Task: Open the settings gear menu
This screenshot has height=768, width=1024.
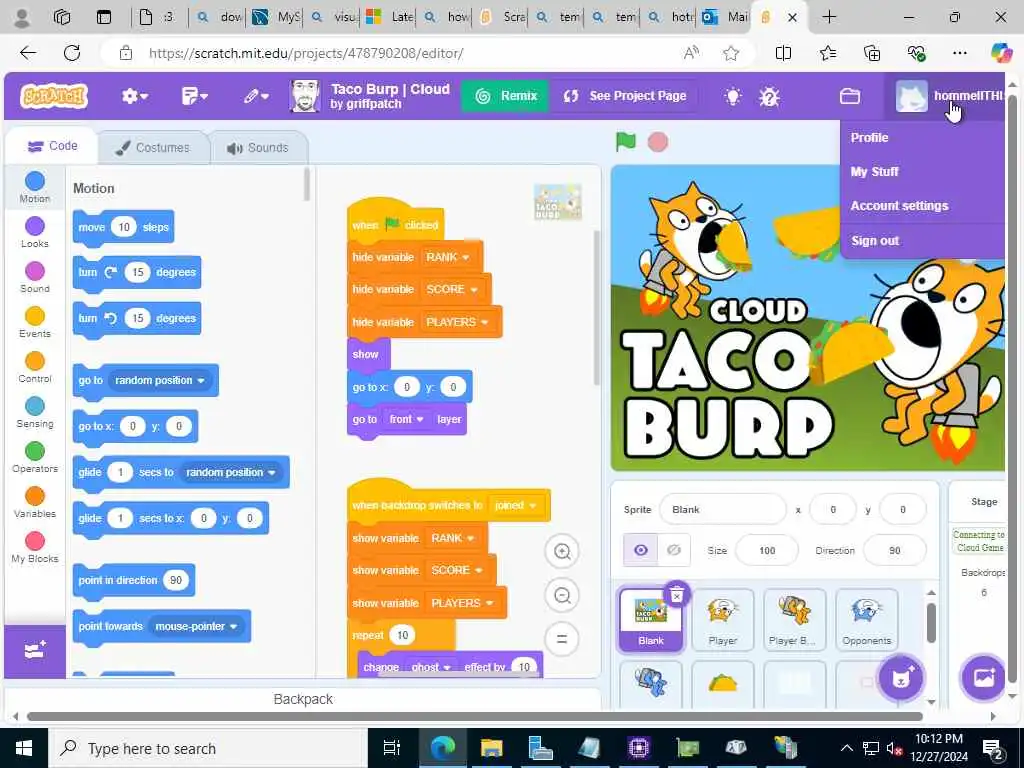Action: click(135, 97)
